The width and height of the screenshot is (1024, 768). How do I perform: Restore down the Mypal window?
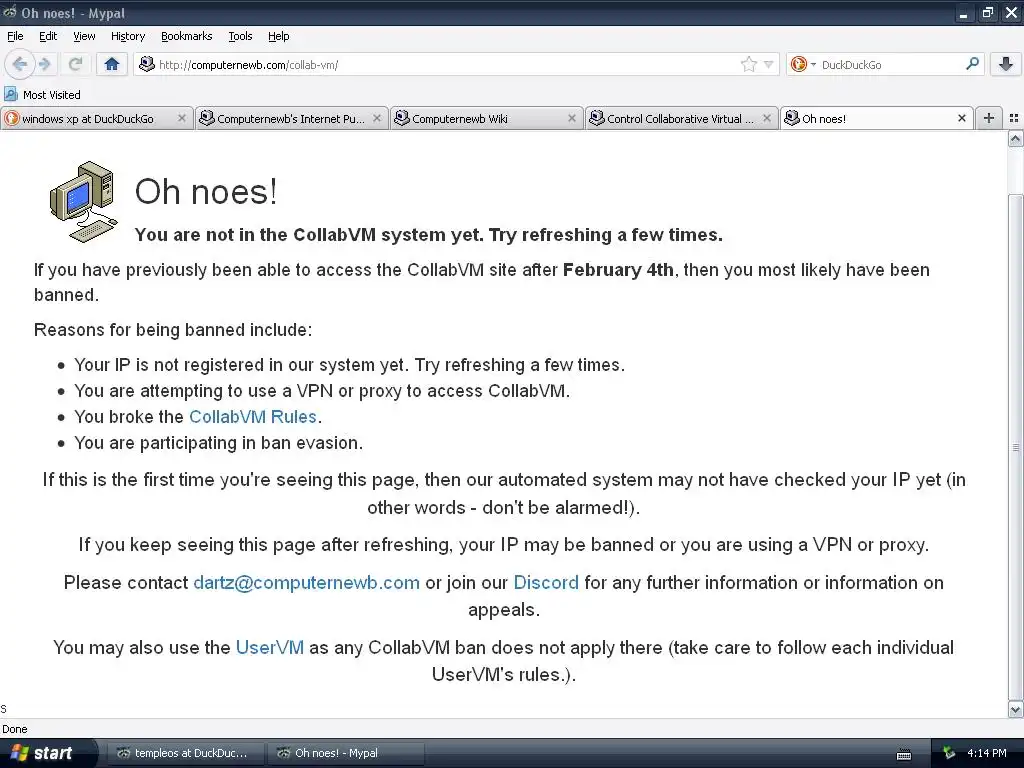tap(987, 13)
